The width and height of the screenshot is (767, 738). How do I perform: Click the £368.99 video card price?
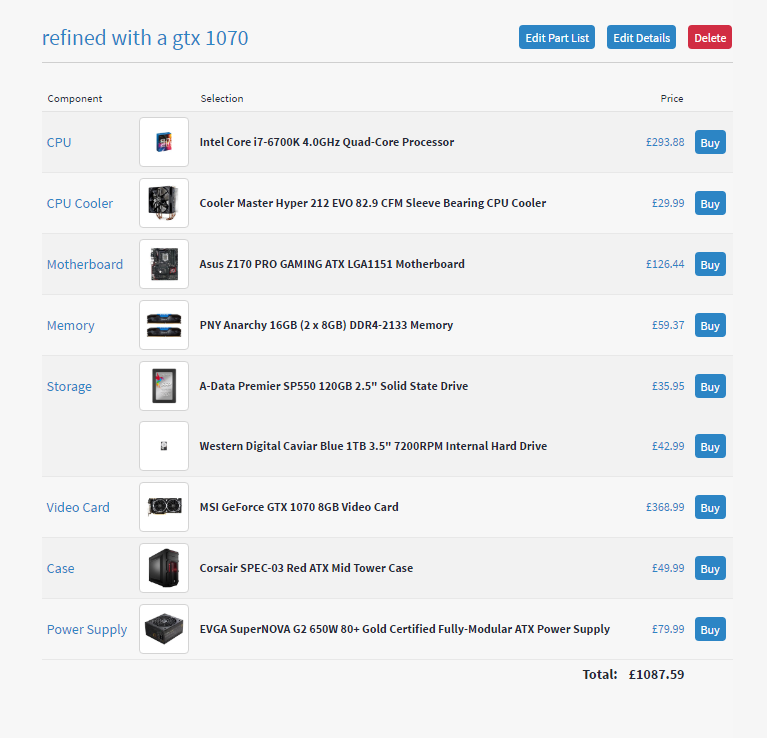coord(665,508)
